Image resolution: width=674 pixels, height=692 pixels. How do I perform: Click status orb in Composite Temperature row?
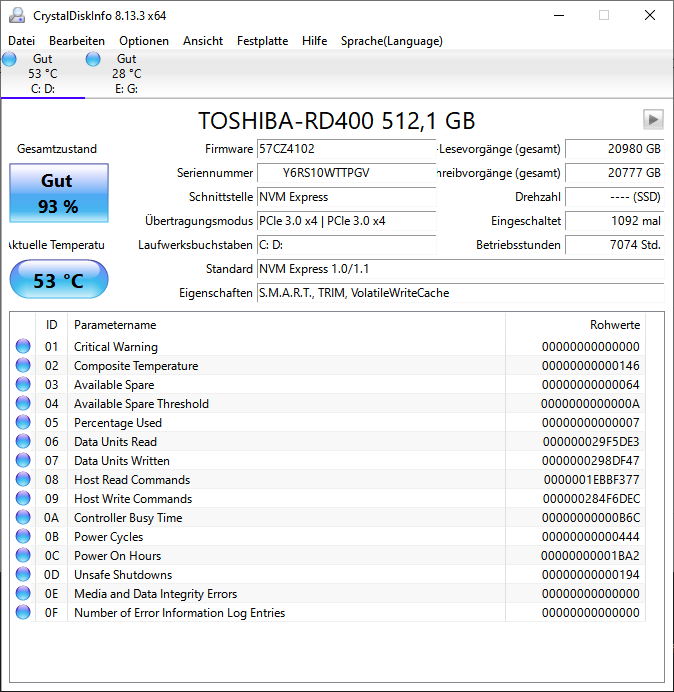23,365
